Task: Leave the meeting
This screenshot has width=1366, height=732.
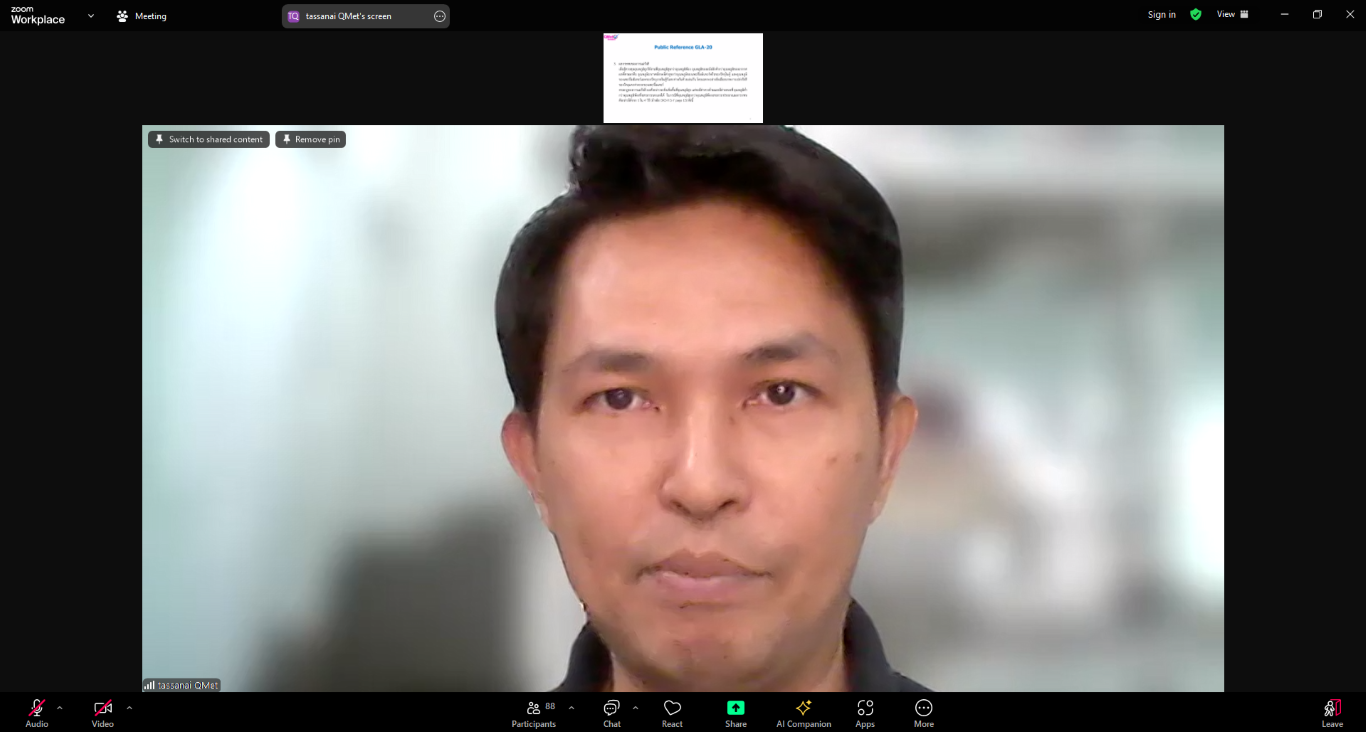Action: 1332,712
